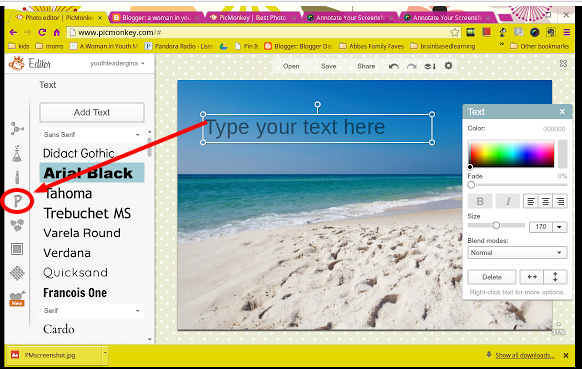
Task: Open the font size dropdown arrow
Action: (560, 226)
